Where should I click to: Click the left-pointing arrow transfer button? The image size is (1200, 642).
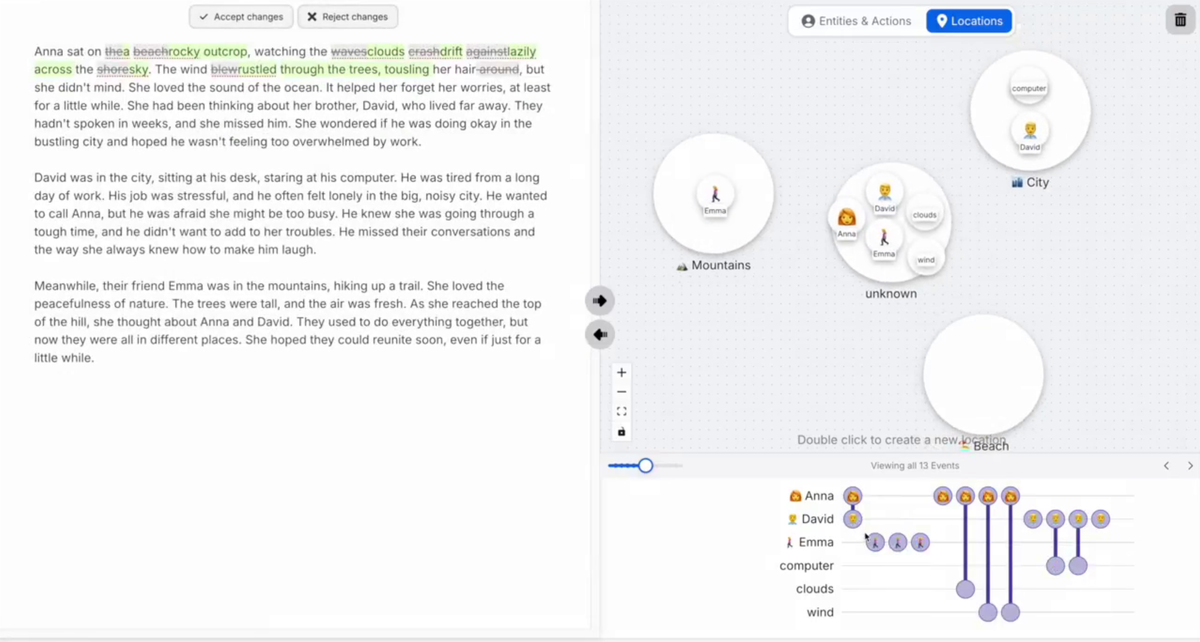click(600, 334)
